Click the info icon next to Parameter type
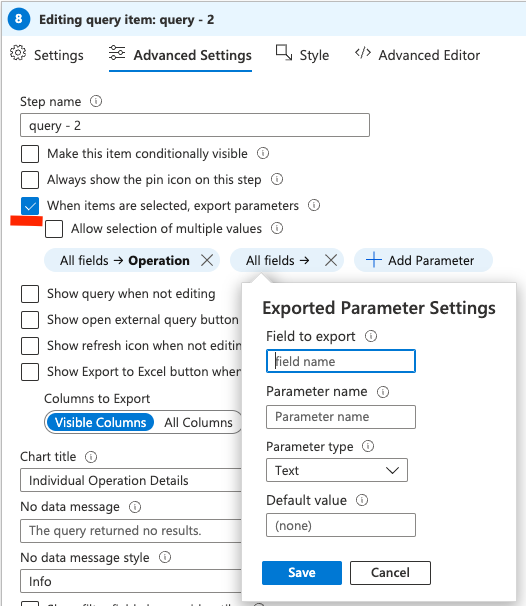The width and height of the screenshot is (526, 606). tap(368, 446)
